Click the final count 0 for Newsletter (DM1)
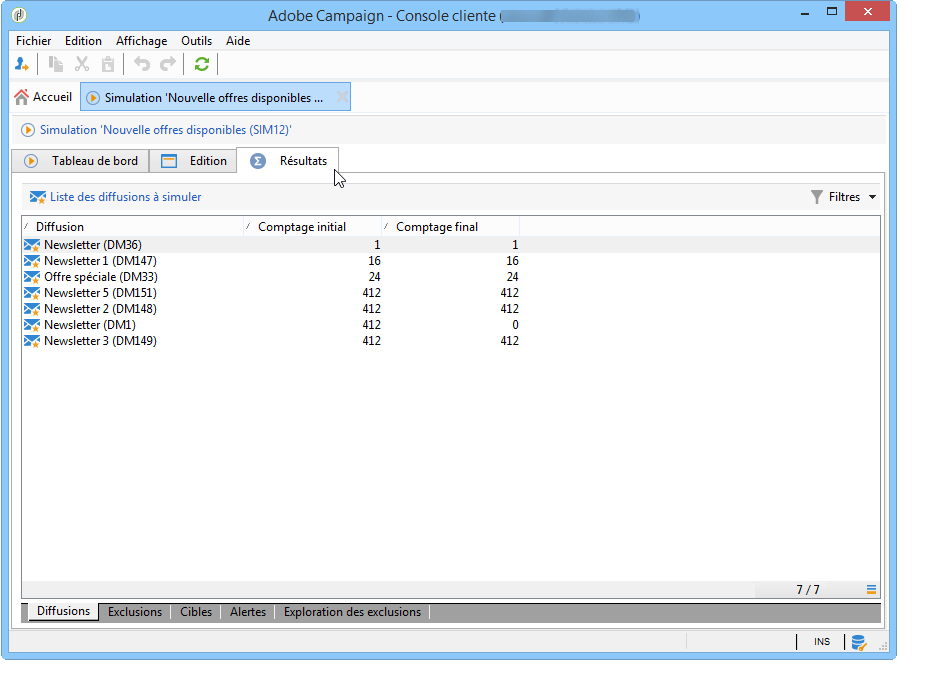 pyautogui.click(x=515, y=325)
